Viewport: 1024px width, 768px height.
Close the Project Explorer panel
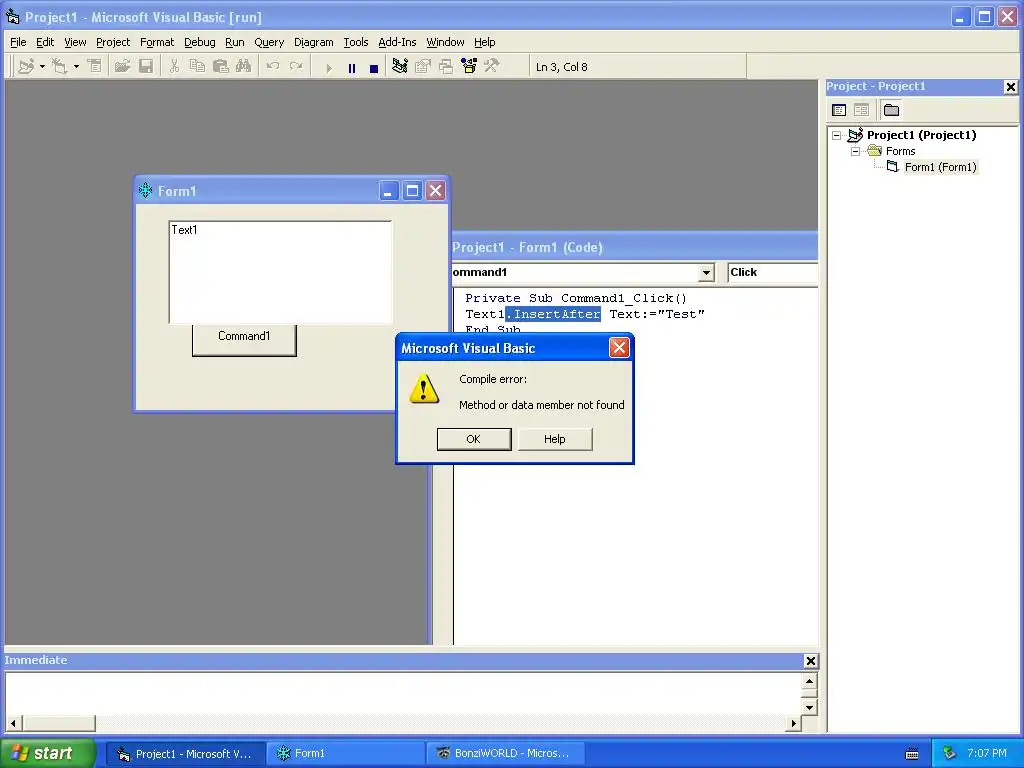pos(1010,87)
